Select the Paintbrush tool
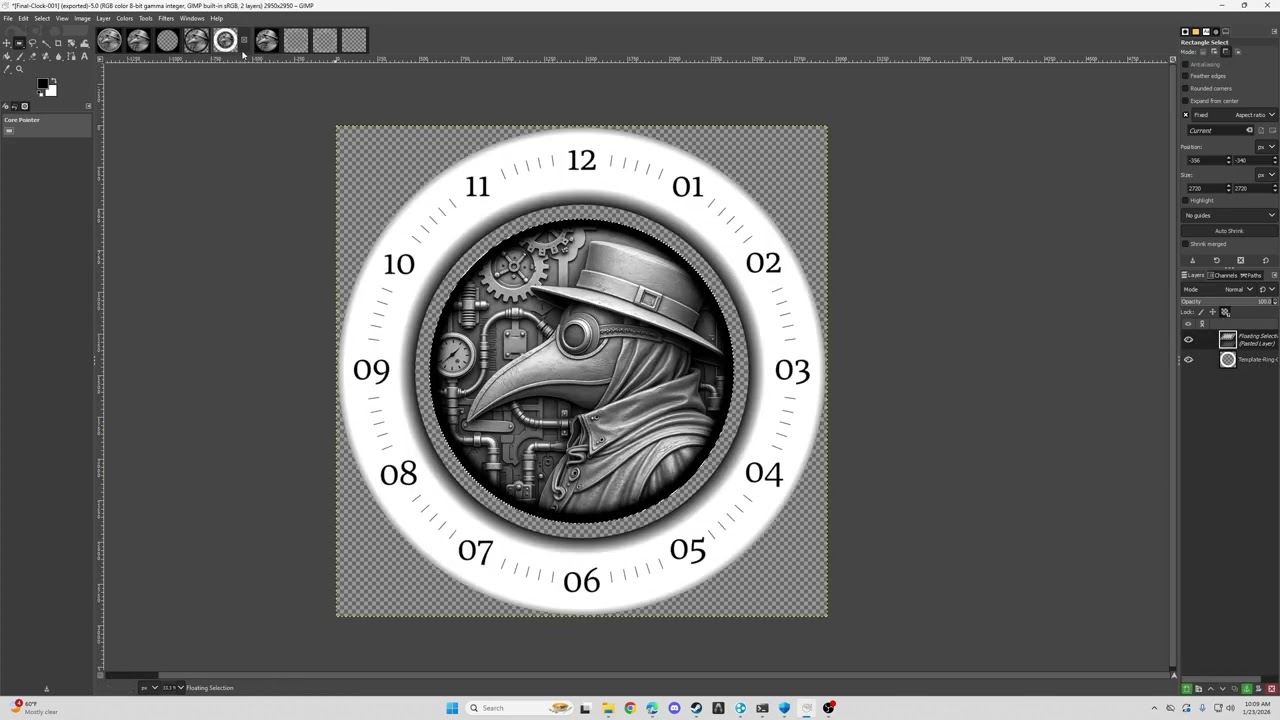Viewport: 1280px width, 720px height. coord(19,56)
